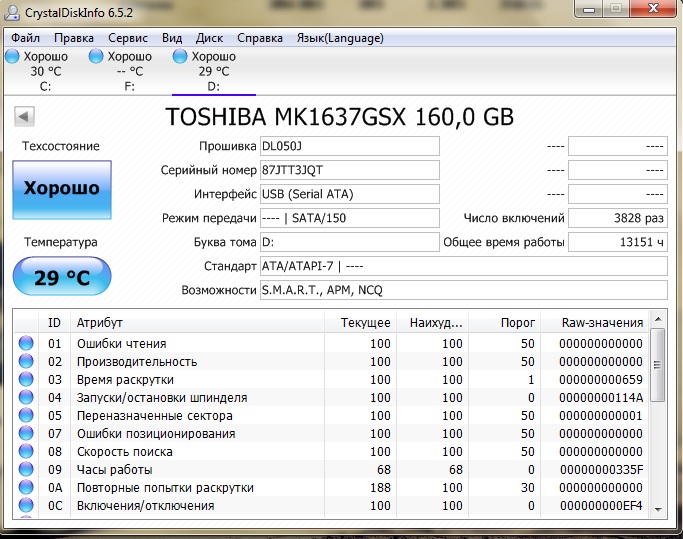Select drive C: status orb
Viewport: 683px width, 539px height.
tap(12, 57)
